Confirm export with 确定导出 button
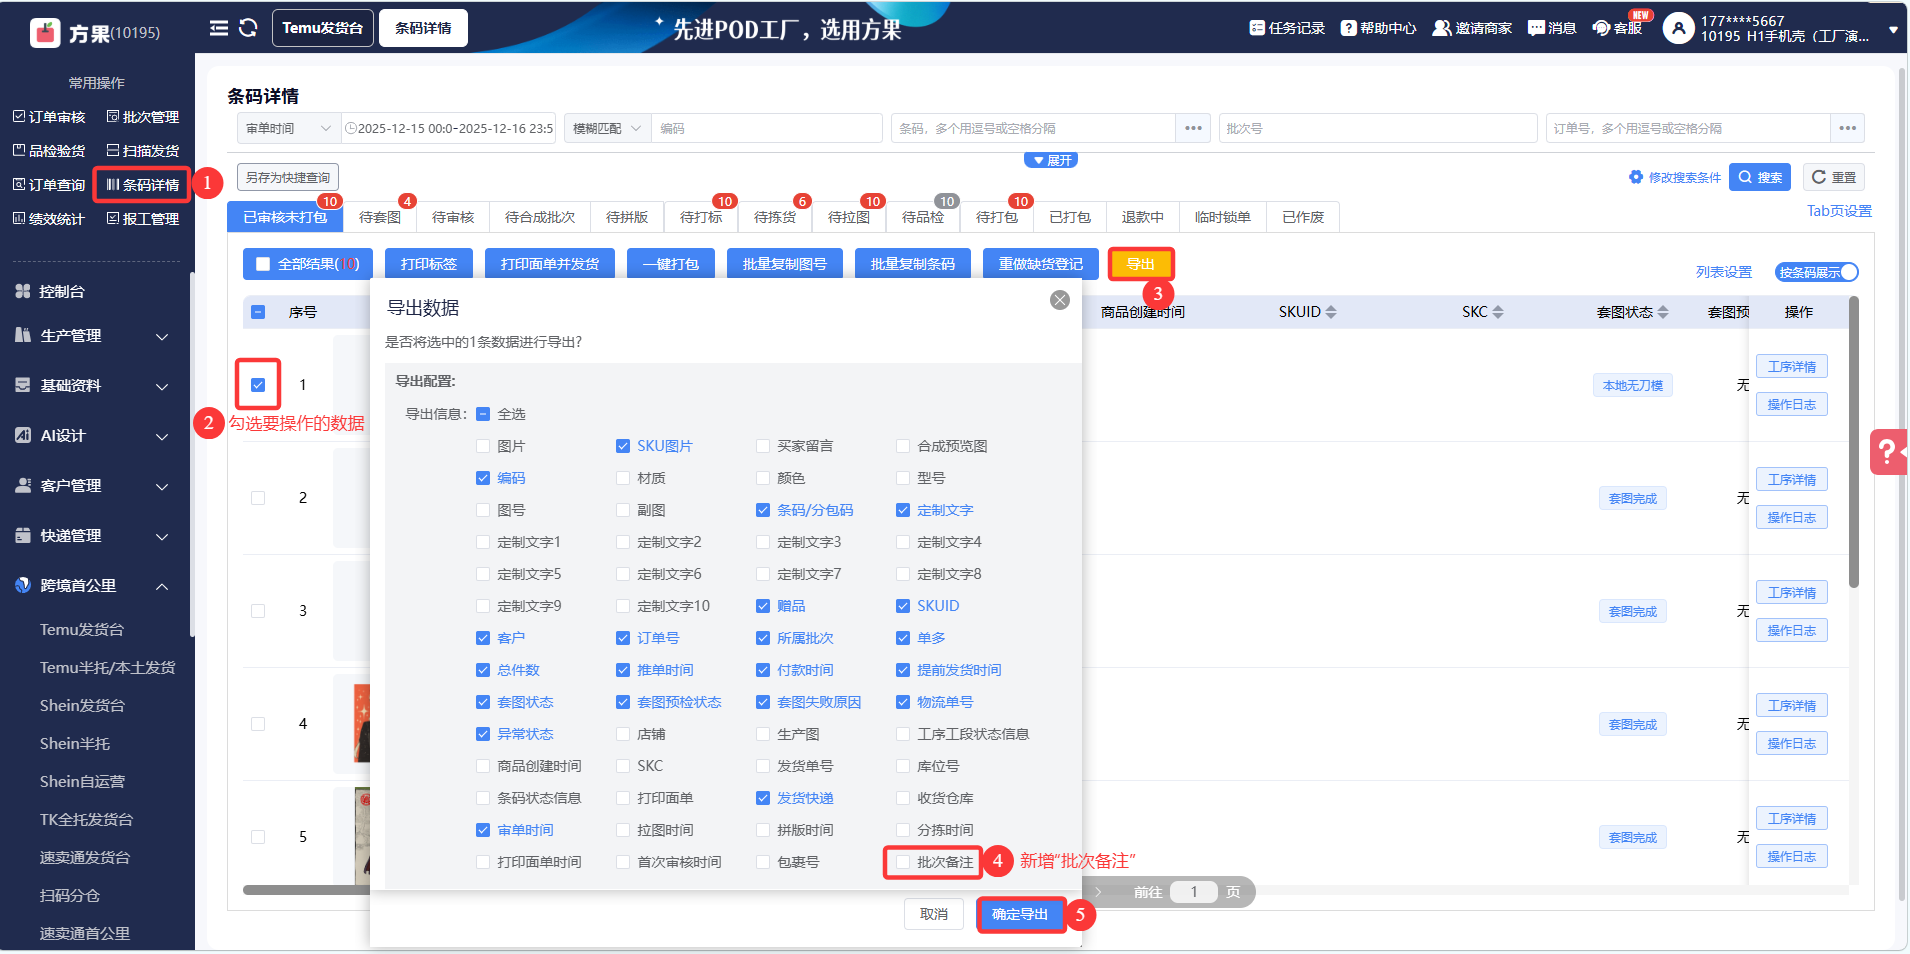The width and height of the screenshot is (1910, 954). [1020, 914]
